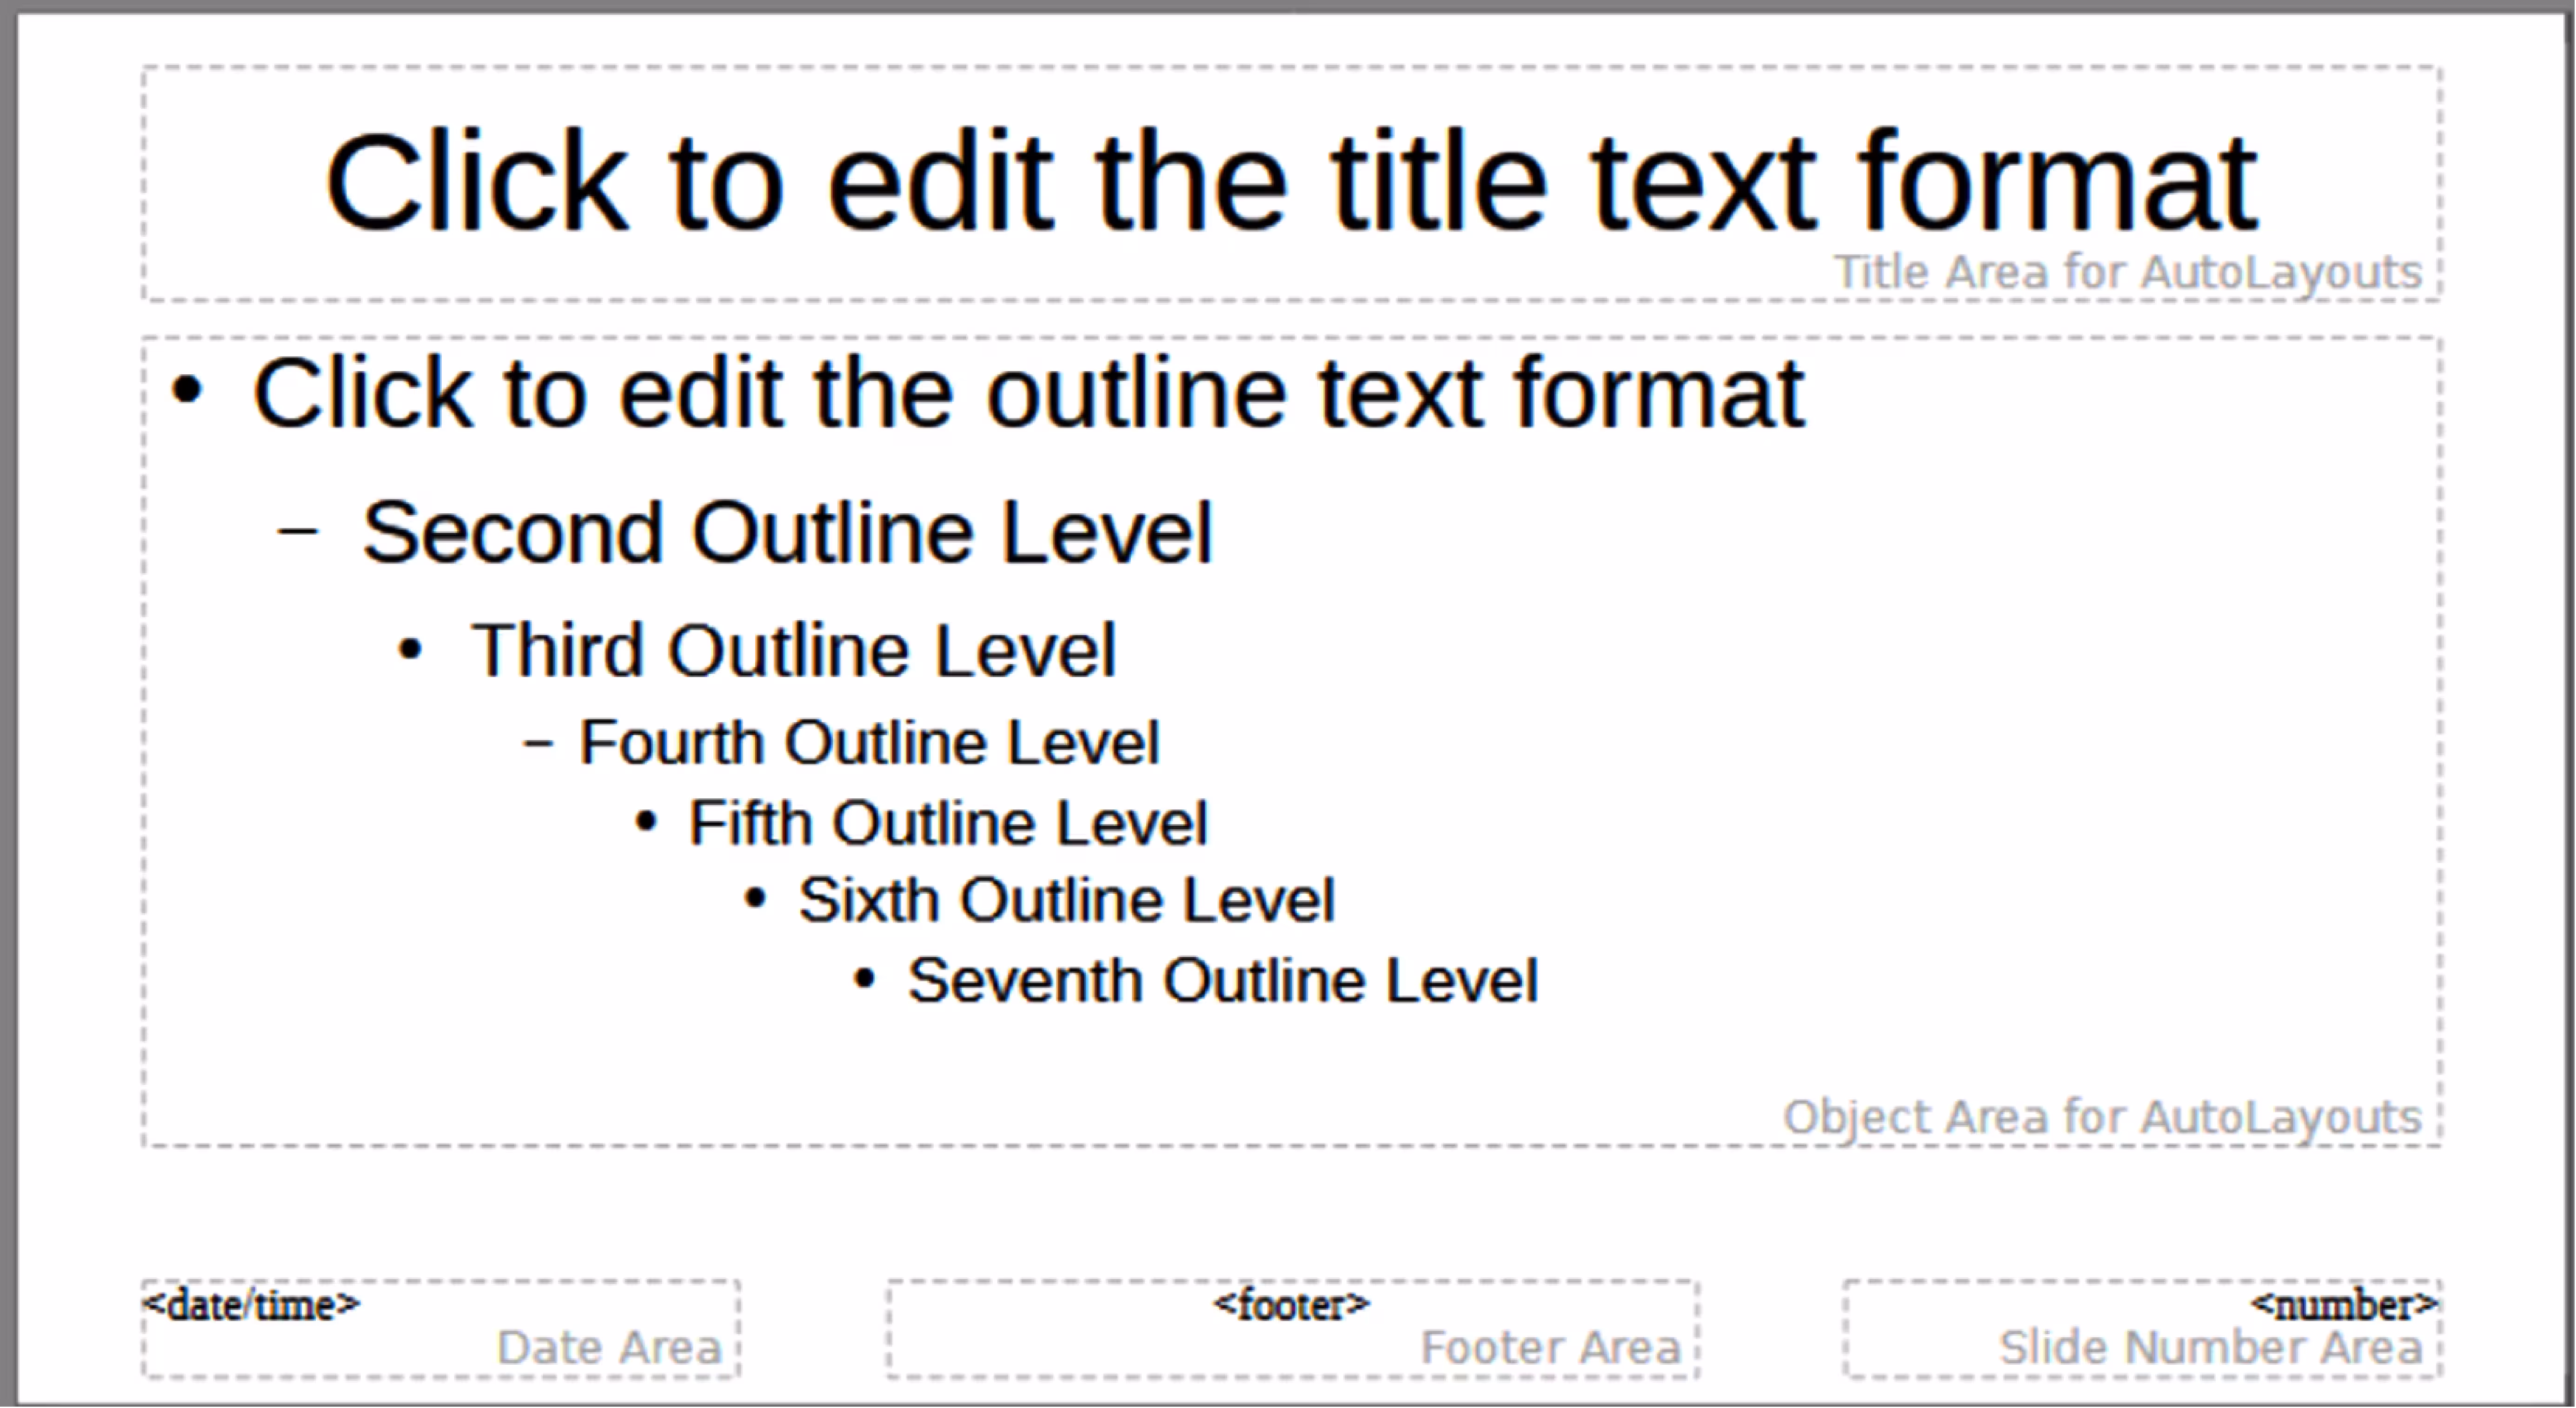Select the "Footer Area" label

click(1551, 1347)
